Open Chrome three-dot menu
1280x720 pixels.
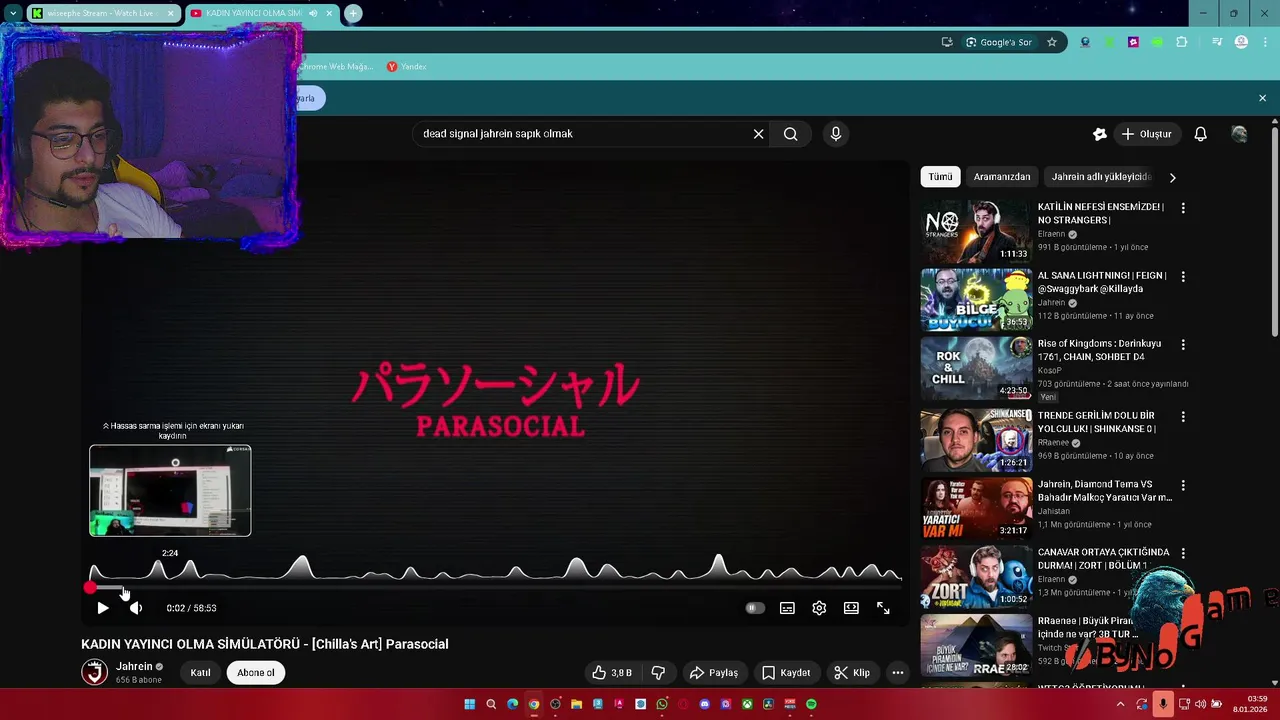tap(1266, 42)
